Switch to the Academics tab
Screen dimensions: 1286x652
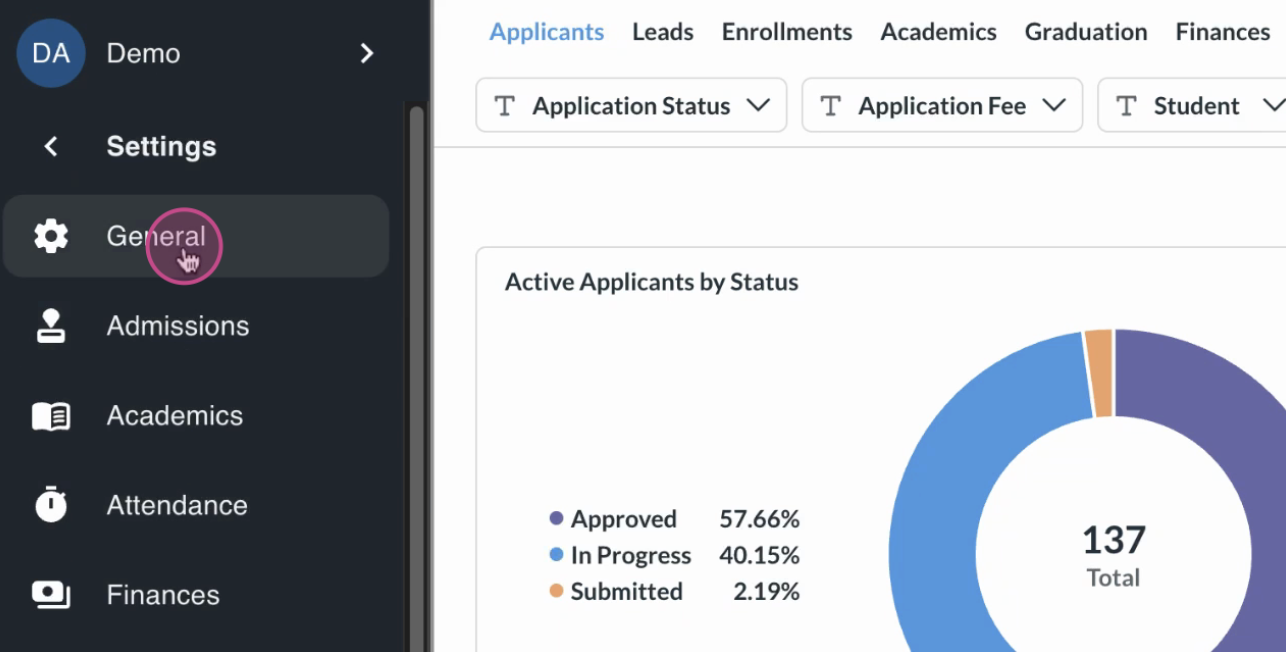click(938, 32)
